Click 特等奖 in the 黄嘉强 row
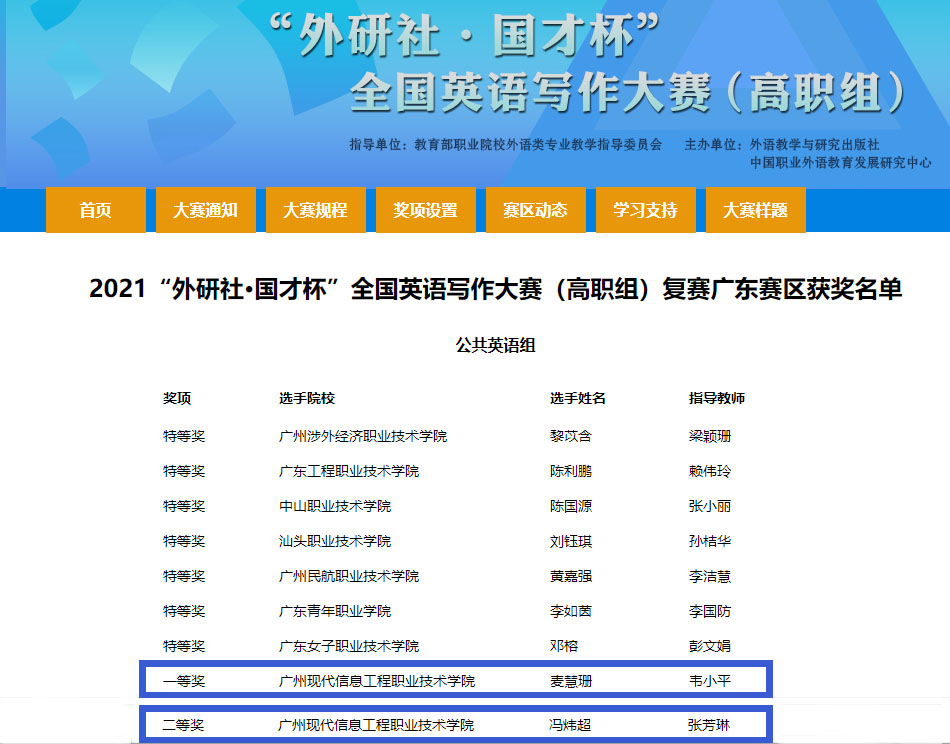Screen dimensions: 950x744 point(184,576)
